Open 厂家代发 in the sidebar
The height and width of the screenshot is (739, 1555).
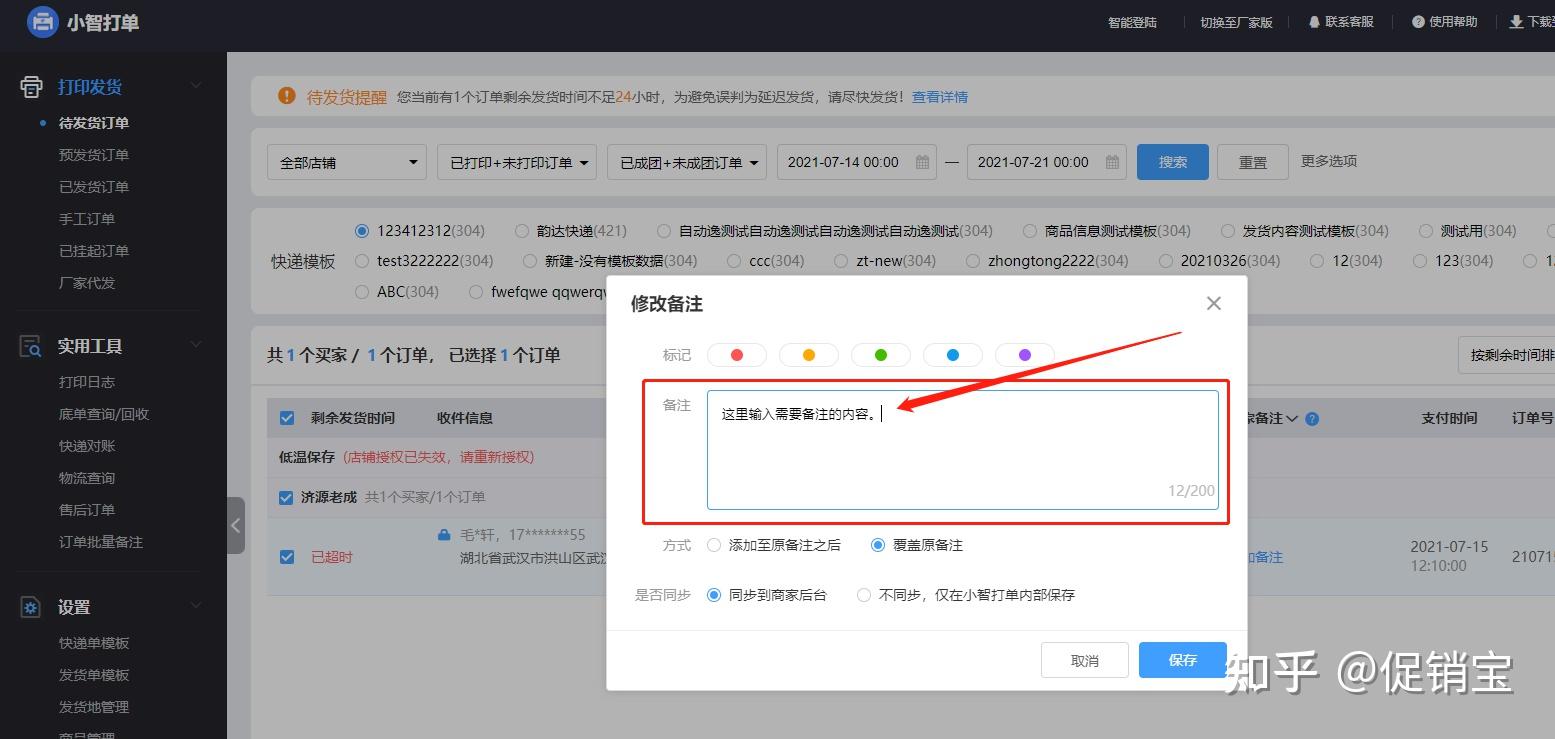pyautogui.click(x=87, y=283)
